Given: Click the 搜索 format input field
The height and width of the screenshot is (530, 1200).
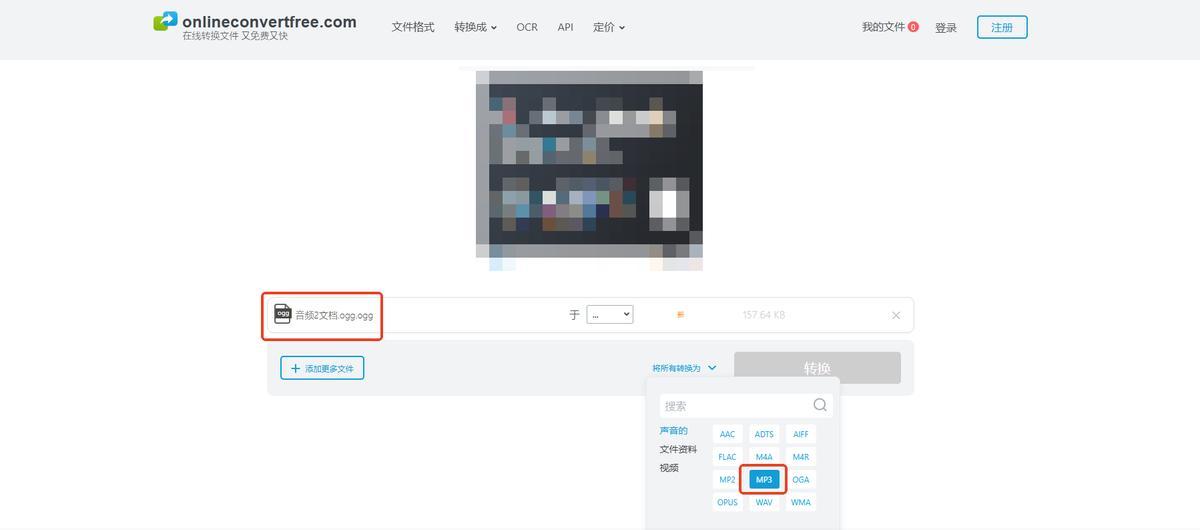Looking at the screenshot, I should pyautogui.click(x=735, y=405).
